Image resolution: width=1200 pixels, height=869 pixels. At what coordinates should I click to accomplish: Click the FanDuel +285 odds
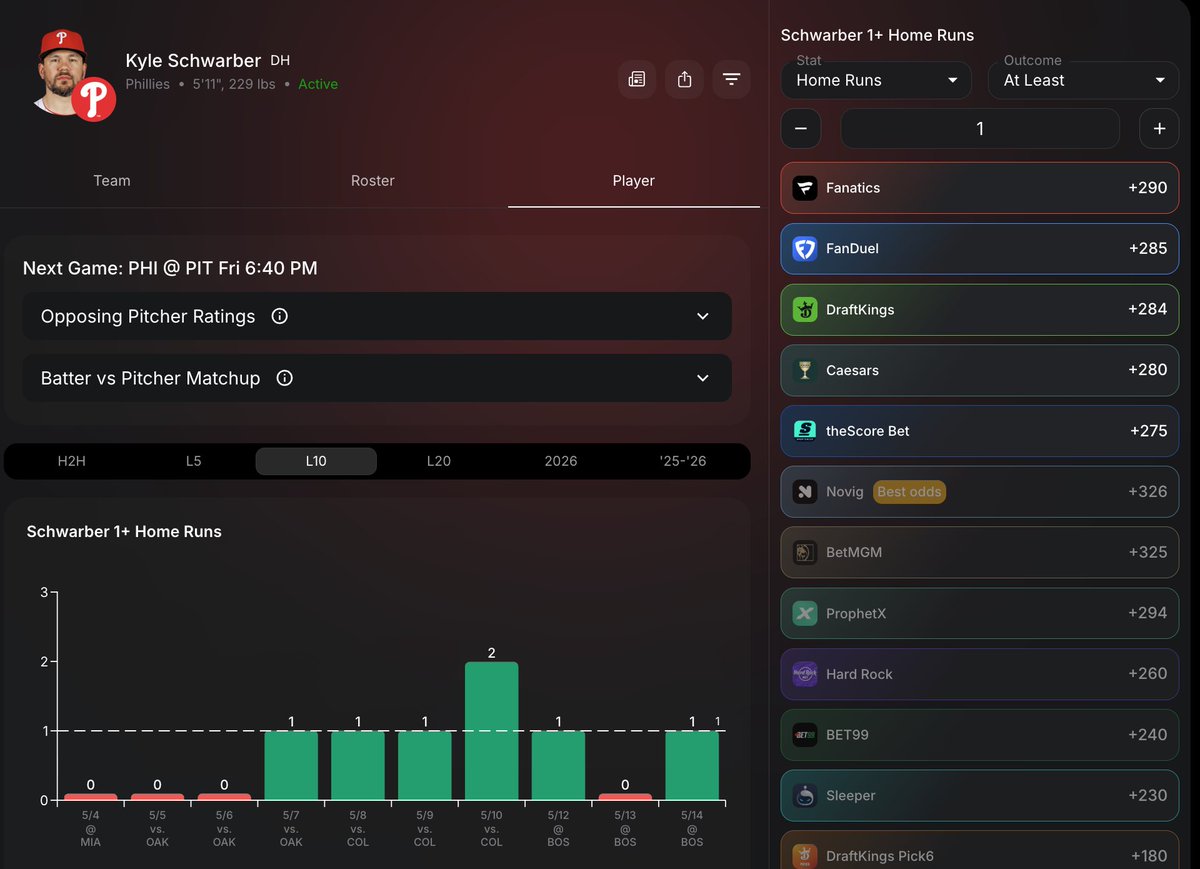(x=1148, y=249)
